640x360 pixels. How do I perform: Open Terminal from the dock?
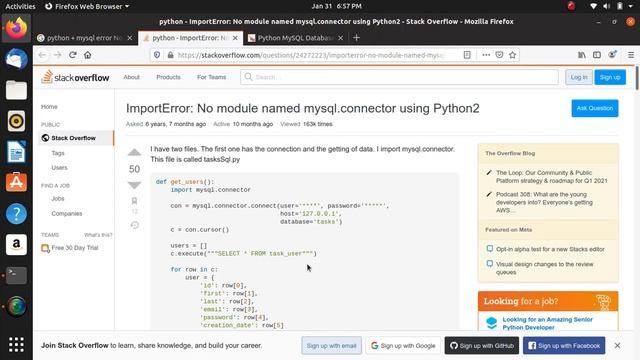(x=16, y=275)
